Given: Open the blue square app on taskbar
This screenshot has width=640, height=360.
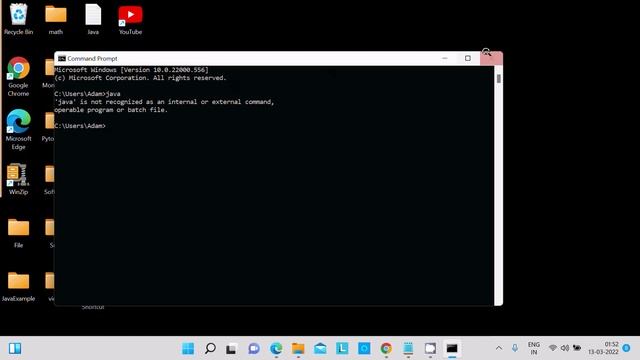Looking at the screenshot, I should click(364, 348).
